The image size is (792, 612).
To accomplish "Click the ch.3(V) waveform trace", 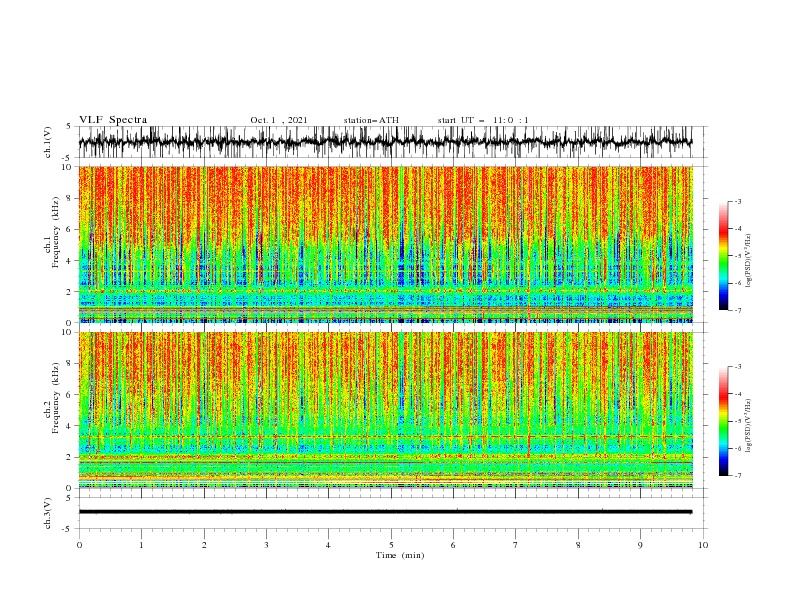I will [385, 512].
